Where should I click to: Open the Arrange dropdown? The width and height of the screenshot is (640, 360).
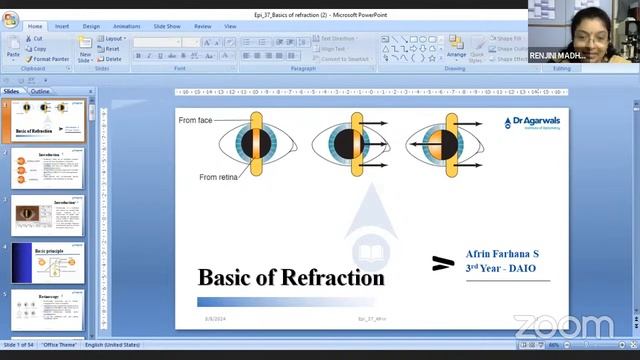[x=456, y=47]
